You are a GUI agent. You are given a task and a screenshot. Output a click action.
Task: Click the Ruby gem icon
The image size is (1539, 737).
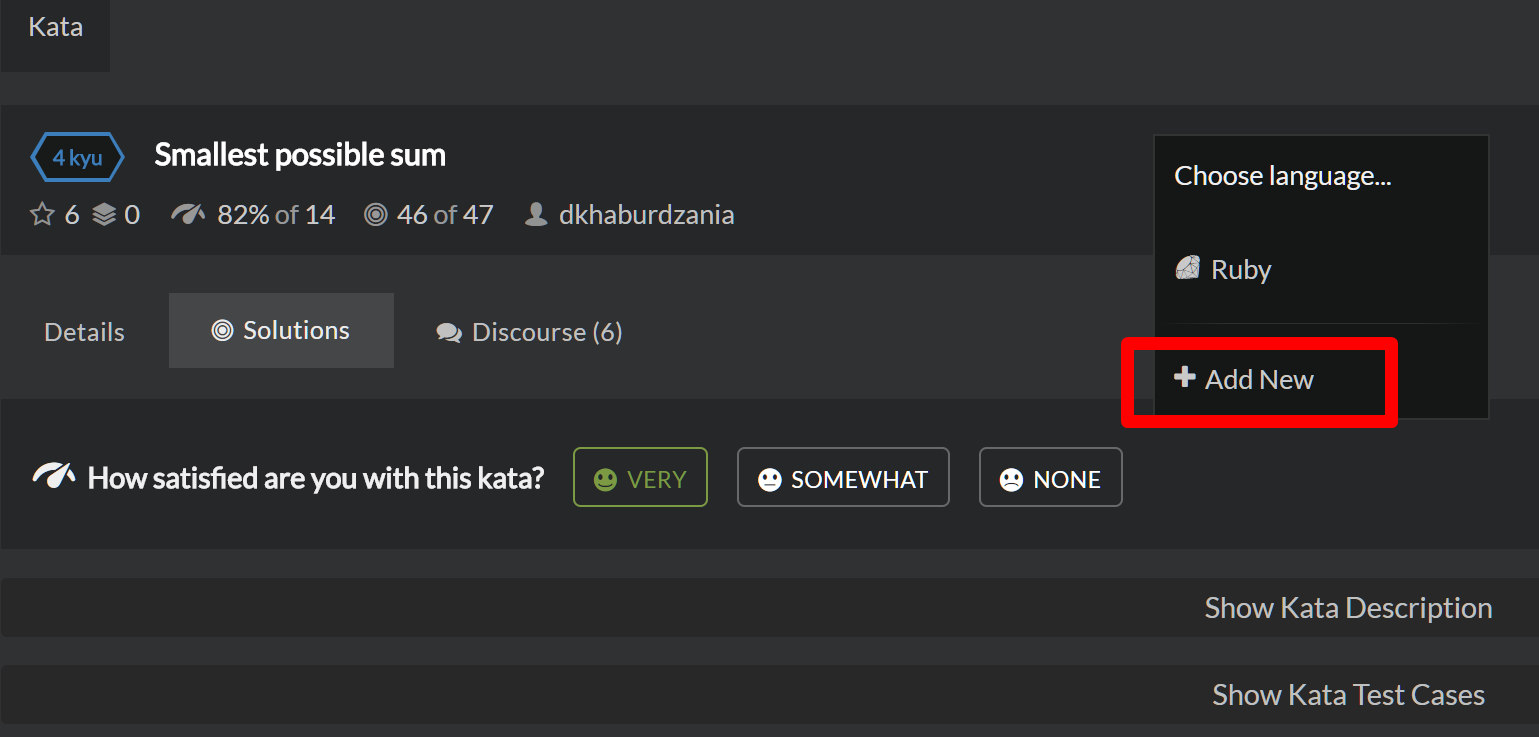point(1187,268)
